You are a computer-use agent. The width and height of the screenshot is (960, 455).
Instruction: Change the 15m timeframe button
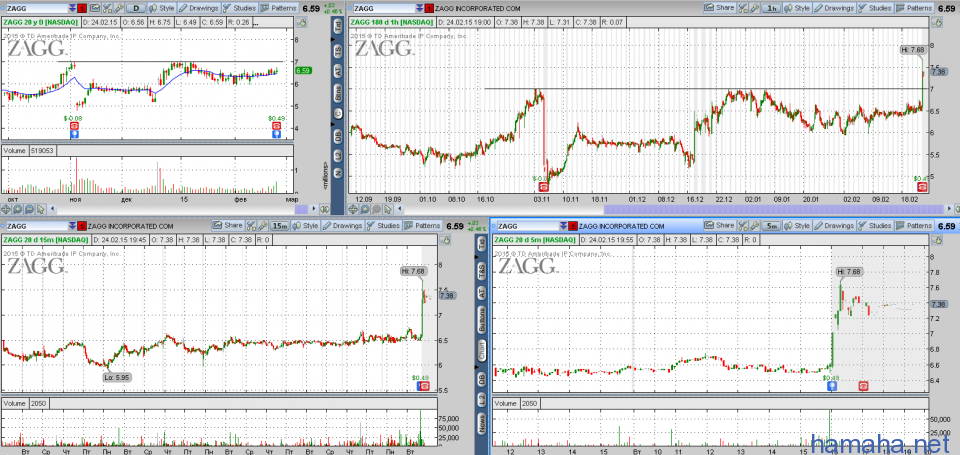[280, 226]
